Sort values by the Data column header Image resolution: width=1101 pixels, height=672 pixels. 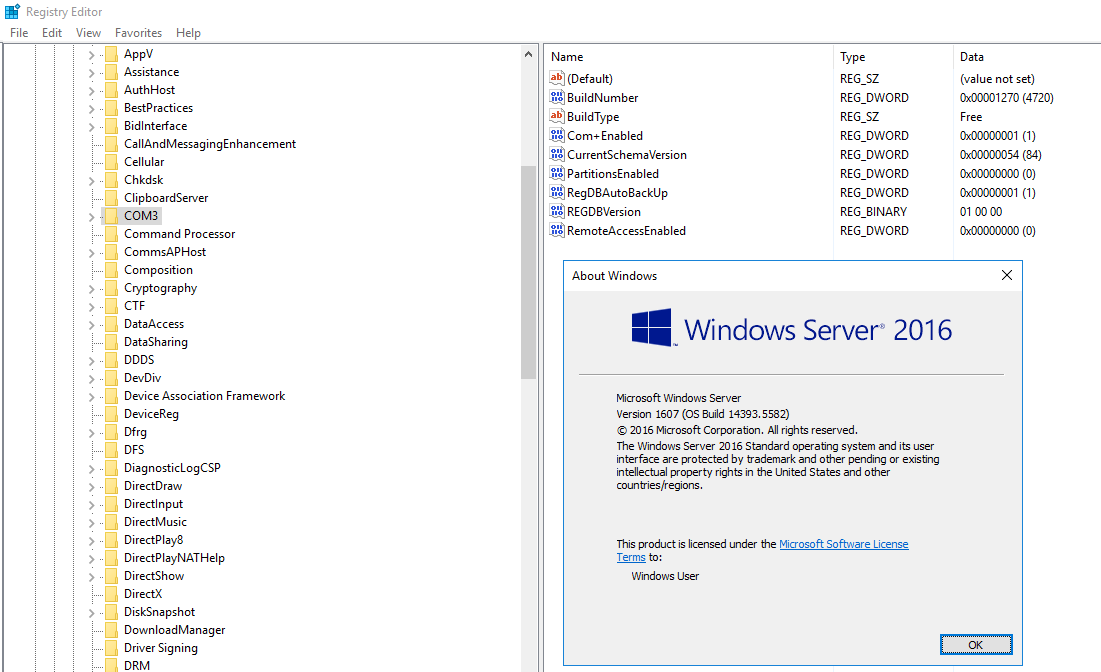click(1027, 57)
